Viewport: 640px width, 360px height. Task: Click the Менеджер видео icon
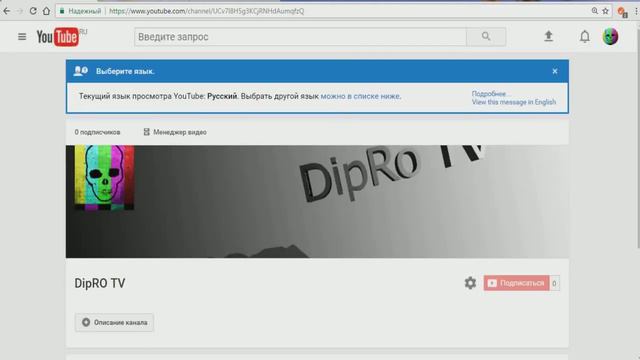(147, 132)
